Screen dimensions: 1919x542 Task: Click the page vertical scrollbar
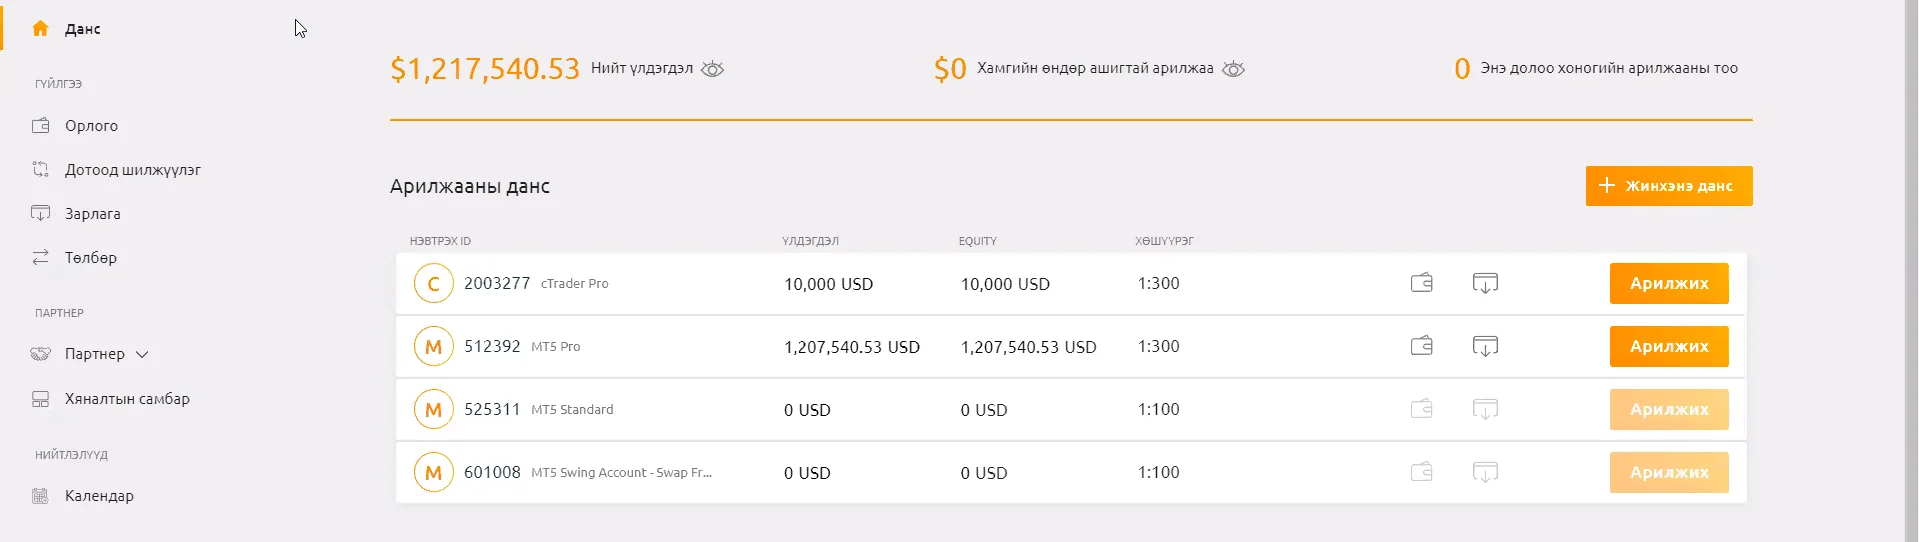[1911, 271]
